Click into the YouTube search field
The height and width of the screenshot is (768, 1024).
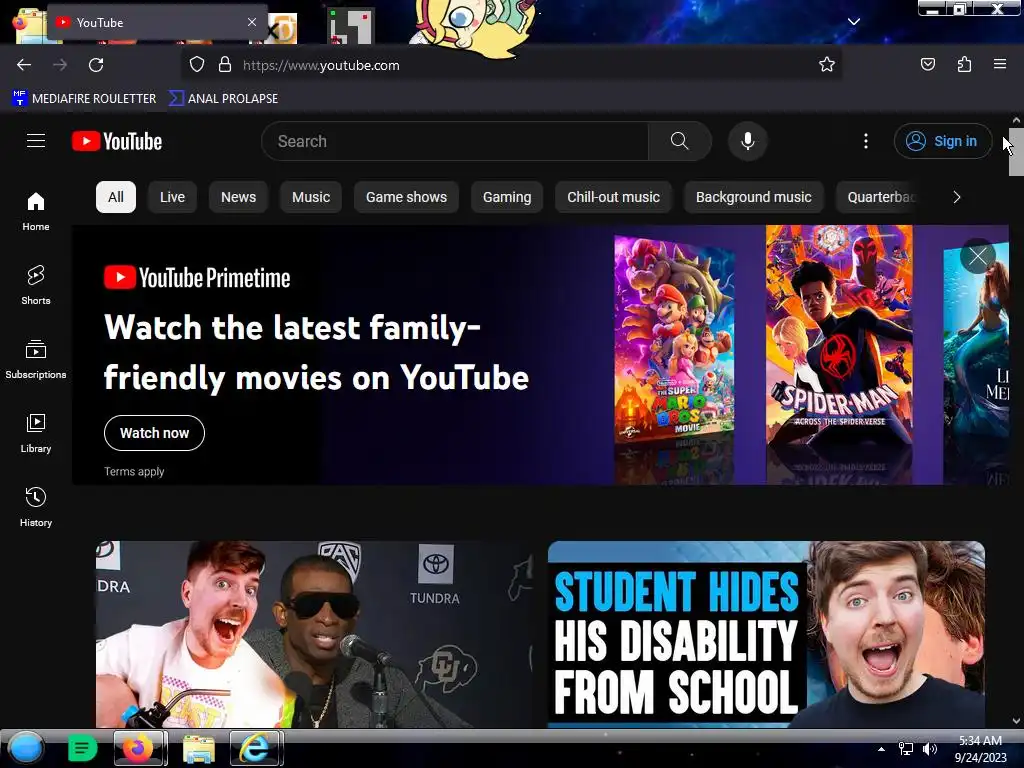(455, 141)
